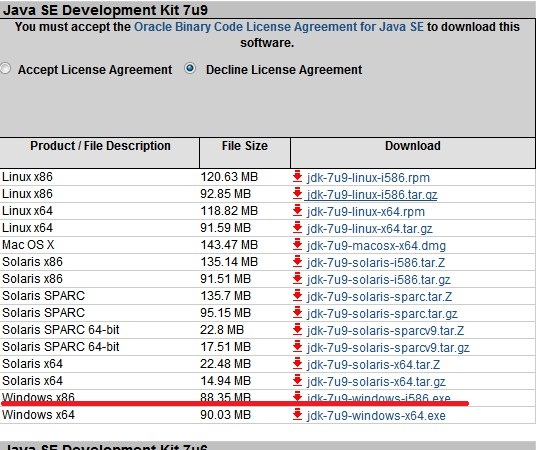Click download arrow for jdk-7u9-solaris-sparcv9.tar.gz
549x450 pixels.
point(297,346)
